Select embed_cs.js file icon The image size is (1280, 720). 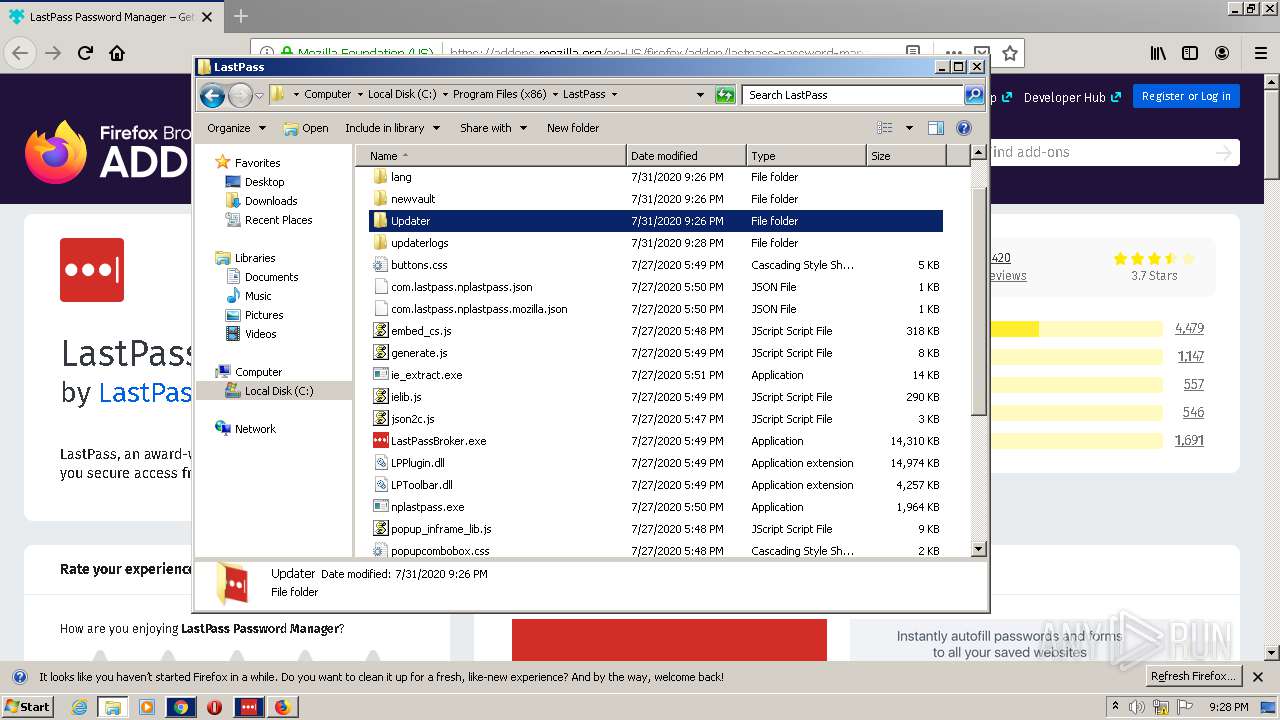380,331
